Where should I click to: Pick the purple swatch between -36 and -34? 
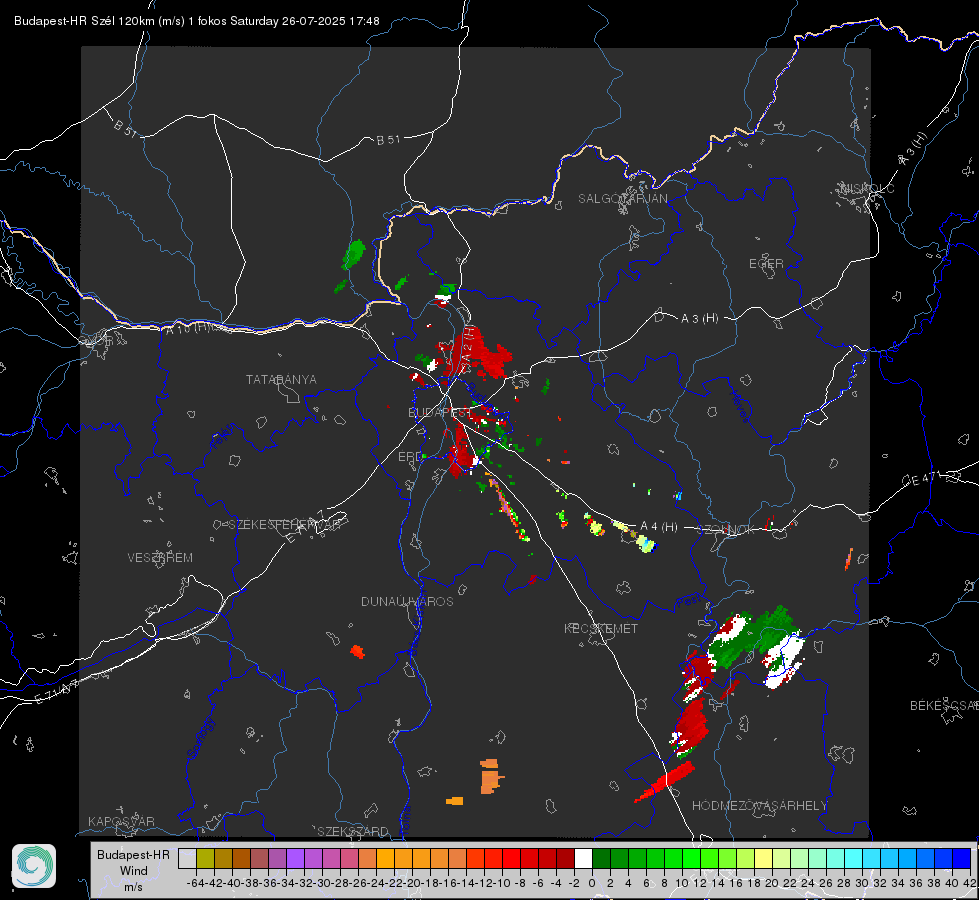(277, 858)
